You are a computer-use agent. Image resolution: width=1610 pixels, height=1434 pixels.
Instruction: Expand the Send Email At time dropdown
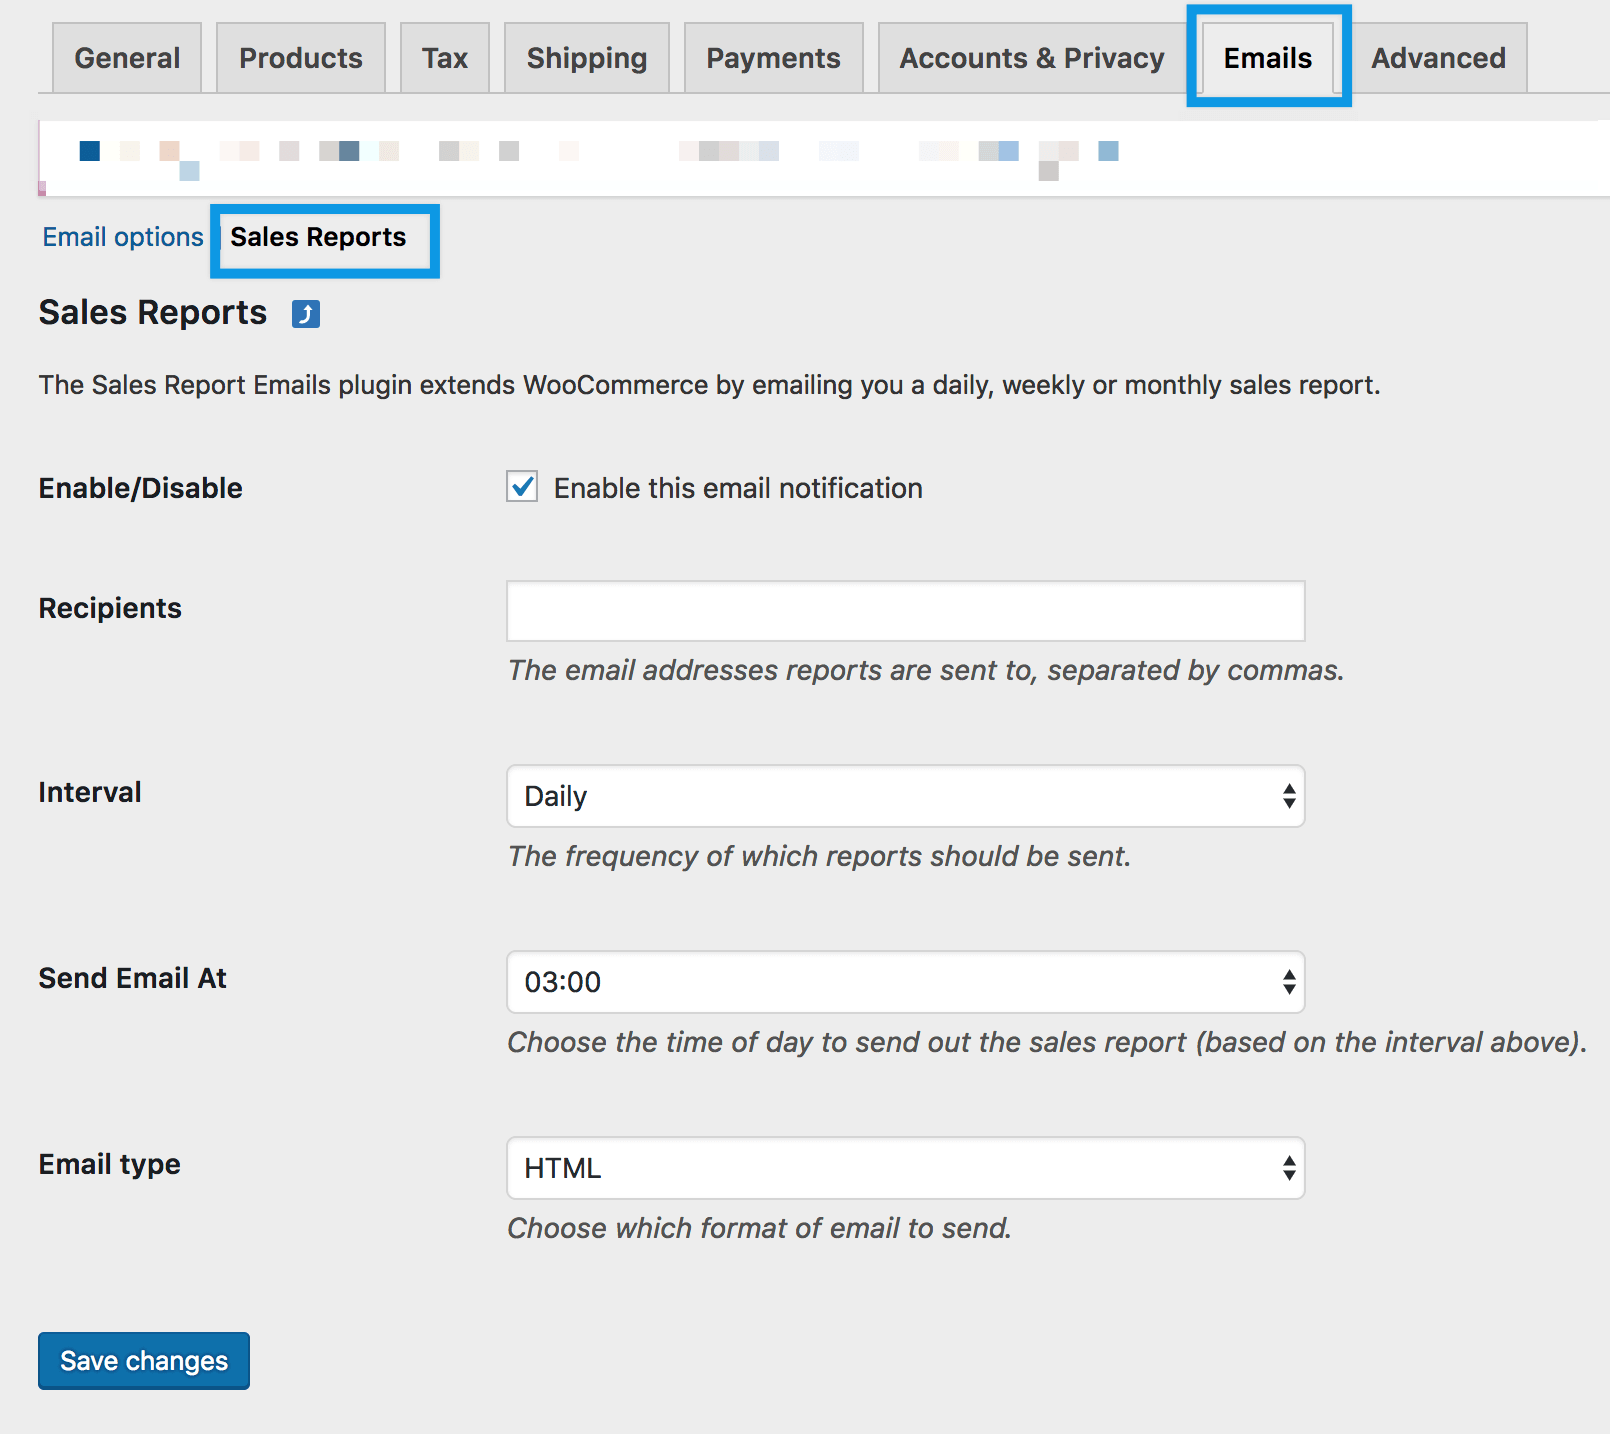click(x=905, y=982)
